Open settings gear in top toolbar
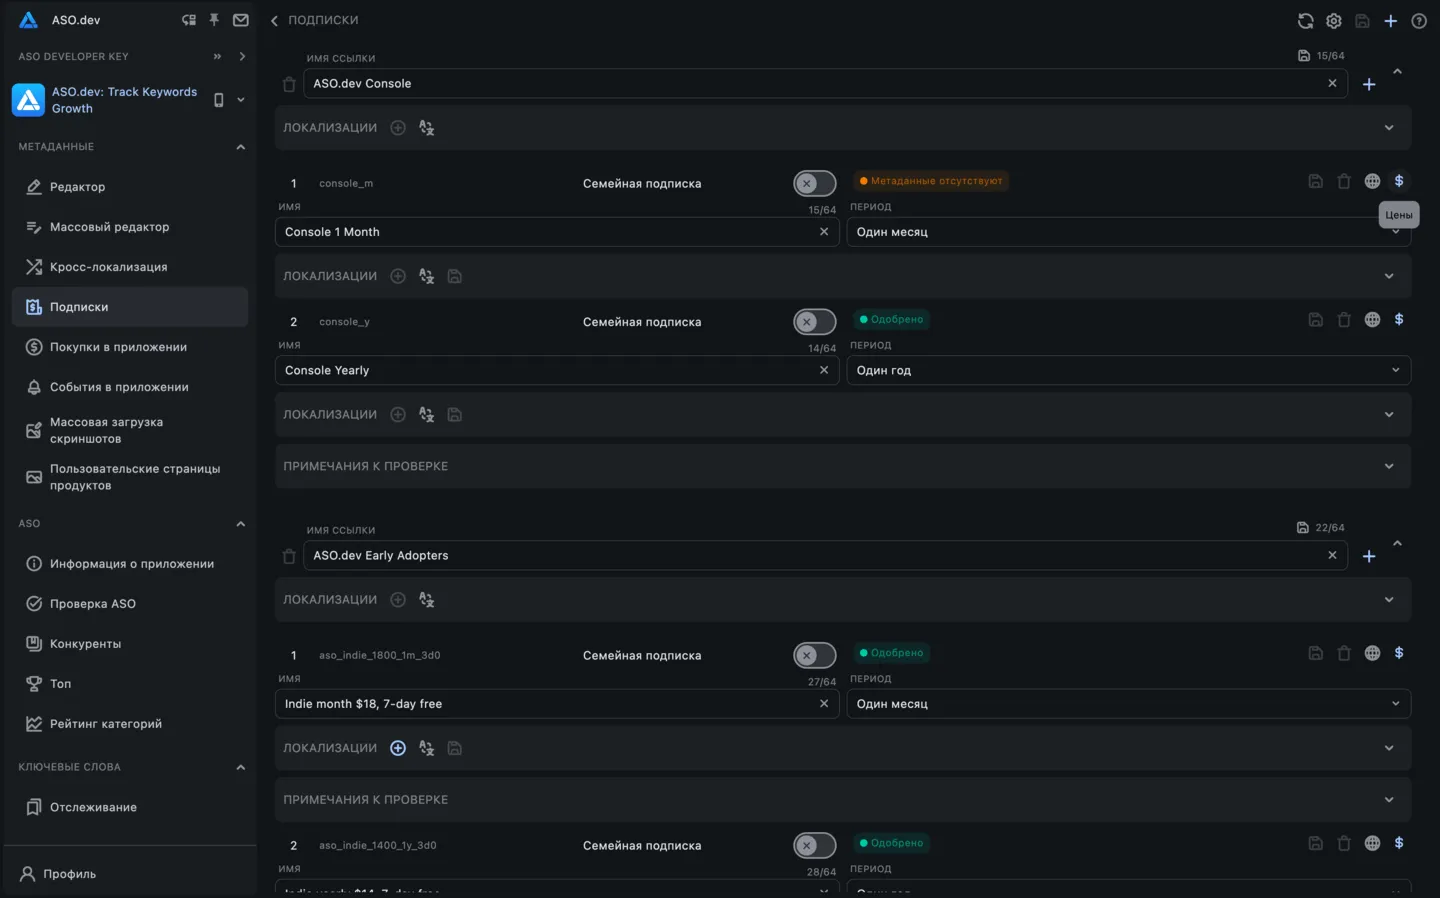Viewport: 1440px width, 898px height. pyautogui.click(x=1333, y=21)
